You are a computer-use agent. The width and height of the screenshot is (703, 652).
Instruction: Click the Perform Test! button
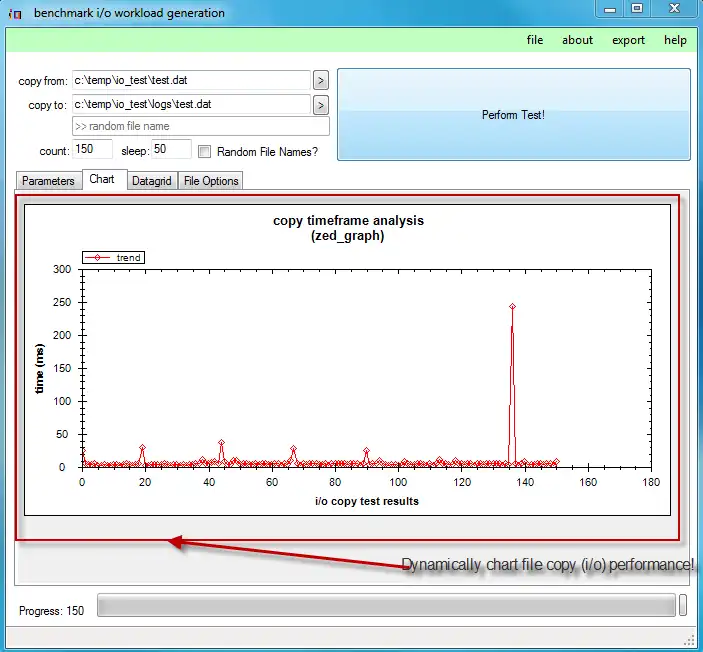click(x=513, y=114)
